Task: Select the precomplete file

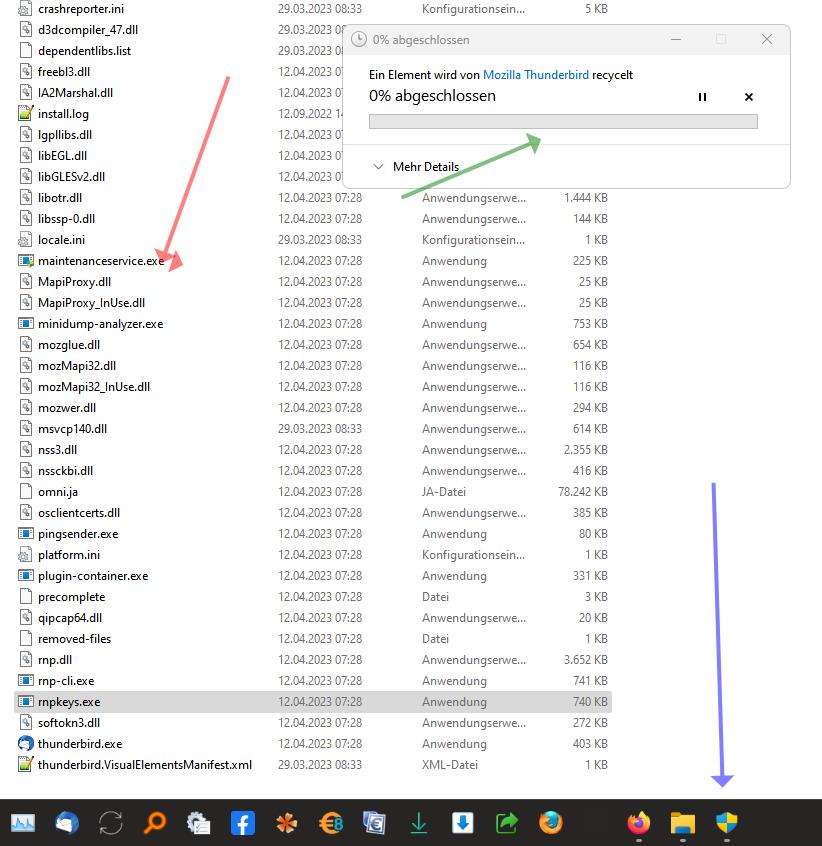Action: (x=72, y=597)
